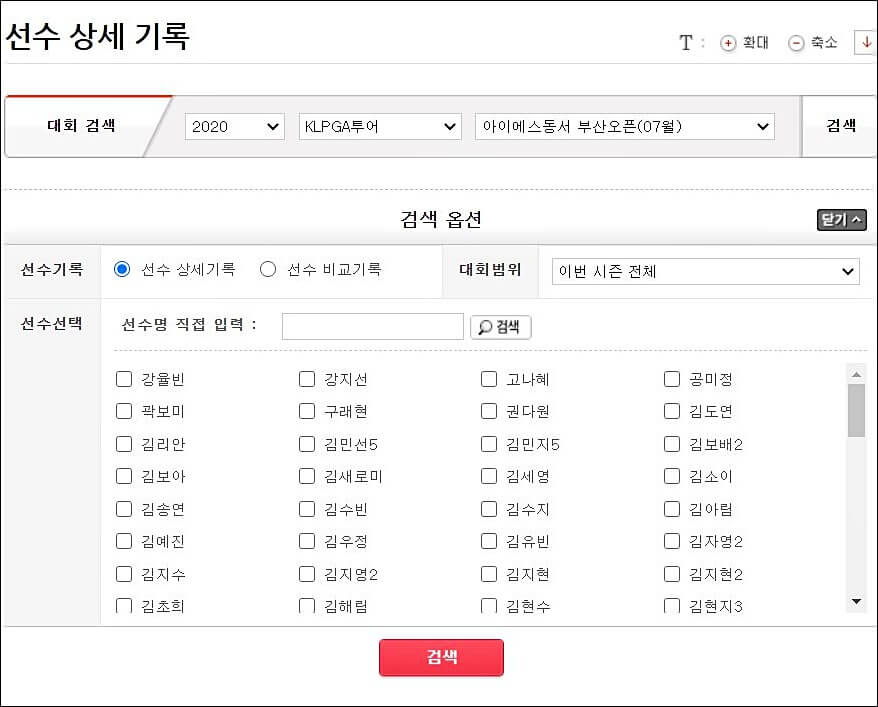Click the T text-size icon
The width and height of the screenshot is (878, 707).
tap(687, 41)
